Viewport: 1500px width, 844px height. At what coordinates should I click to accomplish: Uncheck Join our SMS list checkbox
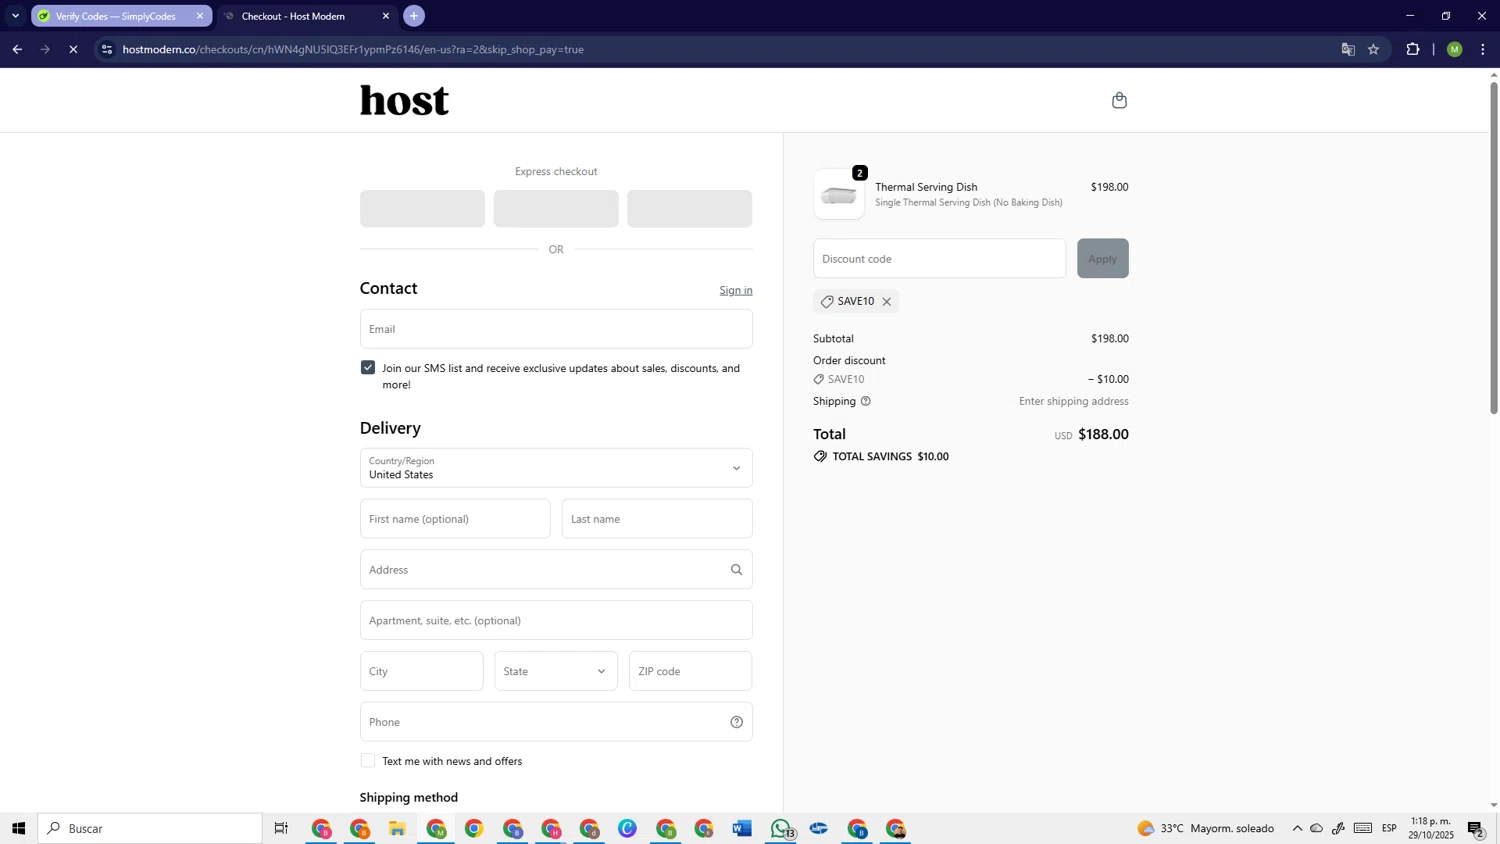(x=368, y=368)
